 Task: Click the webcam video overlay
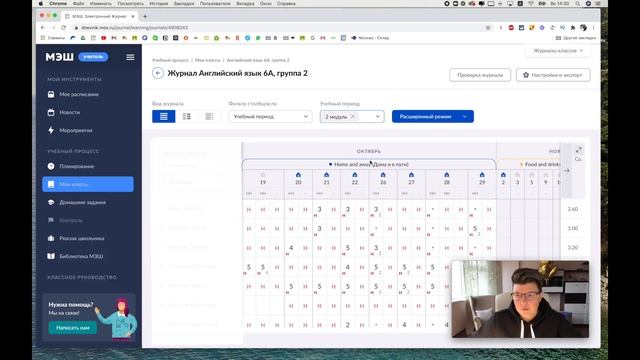(520, 299)
